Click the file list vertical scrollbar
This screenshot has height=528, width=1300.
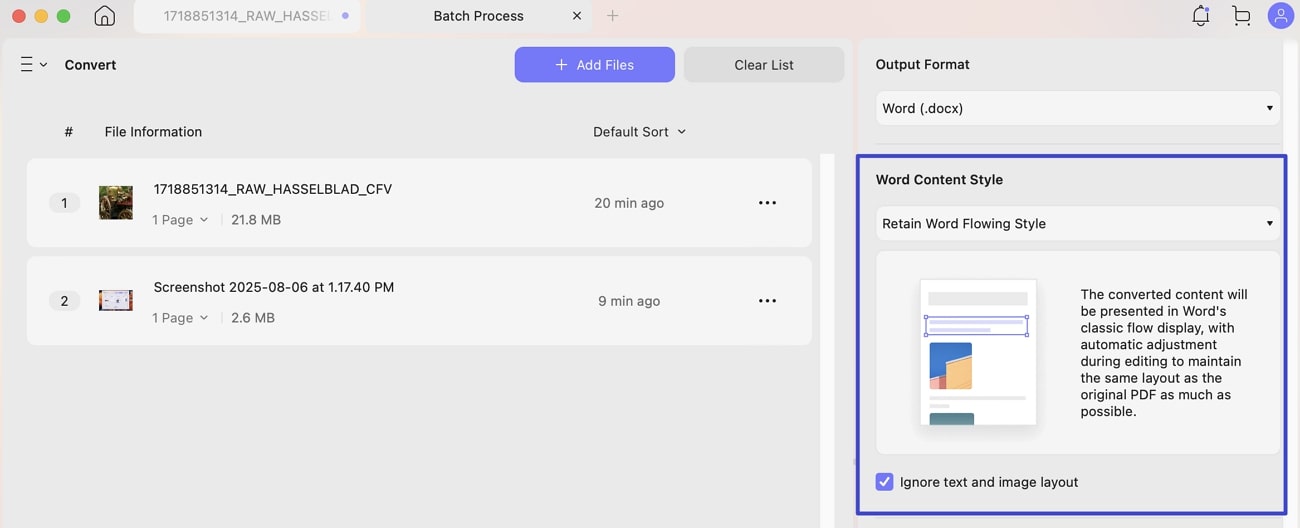coord(827,340)
